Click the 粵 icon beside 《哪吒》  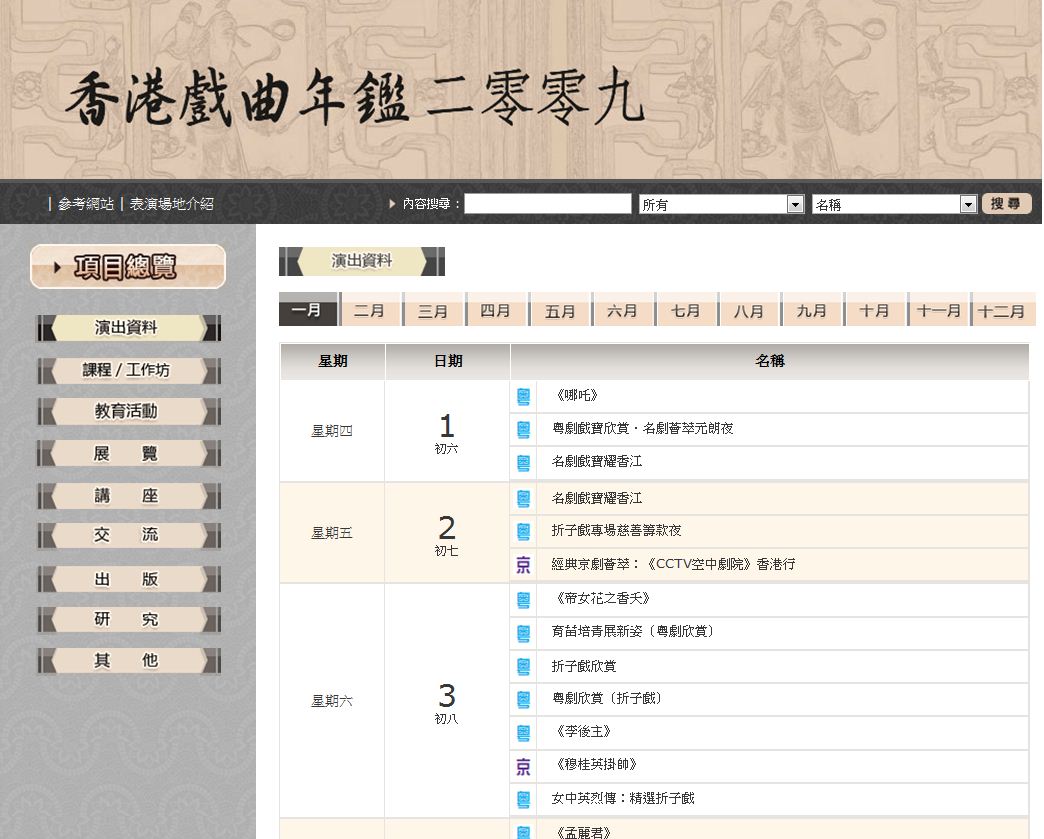(523, 397)
